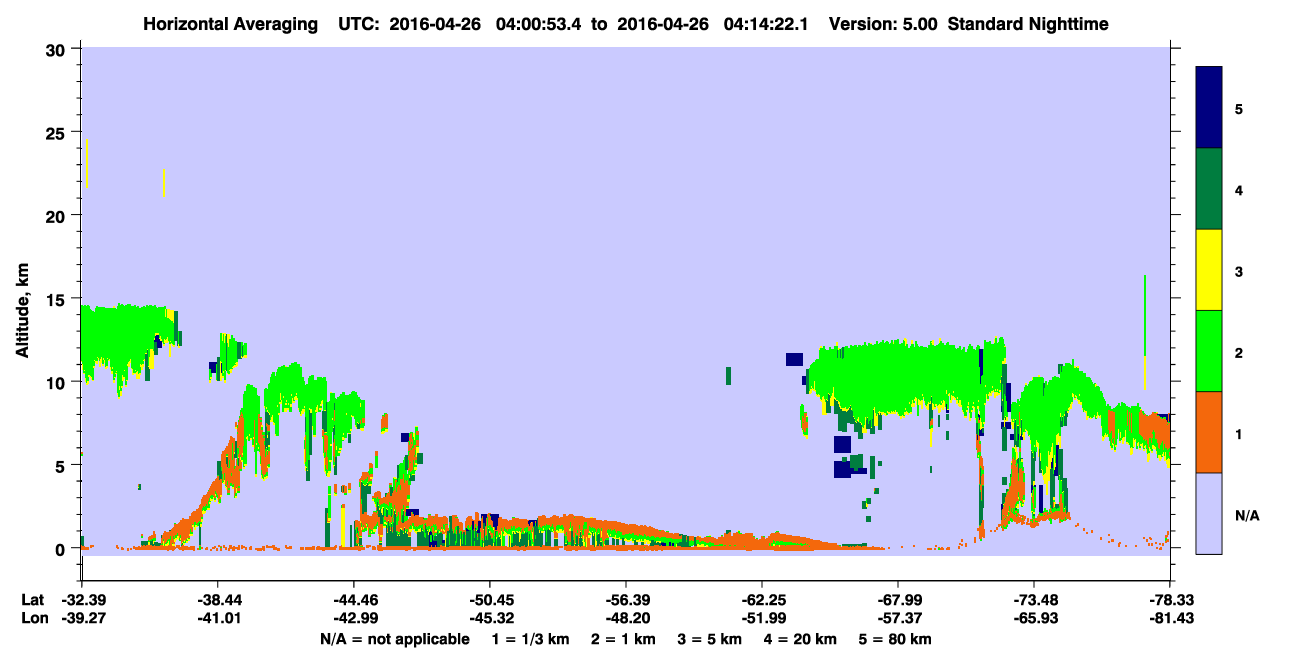Click longitude value -39.27
Image resolution: width=1300 pixels, height=667 pixels.
pos(82,619)
